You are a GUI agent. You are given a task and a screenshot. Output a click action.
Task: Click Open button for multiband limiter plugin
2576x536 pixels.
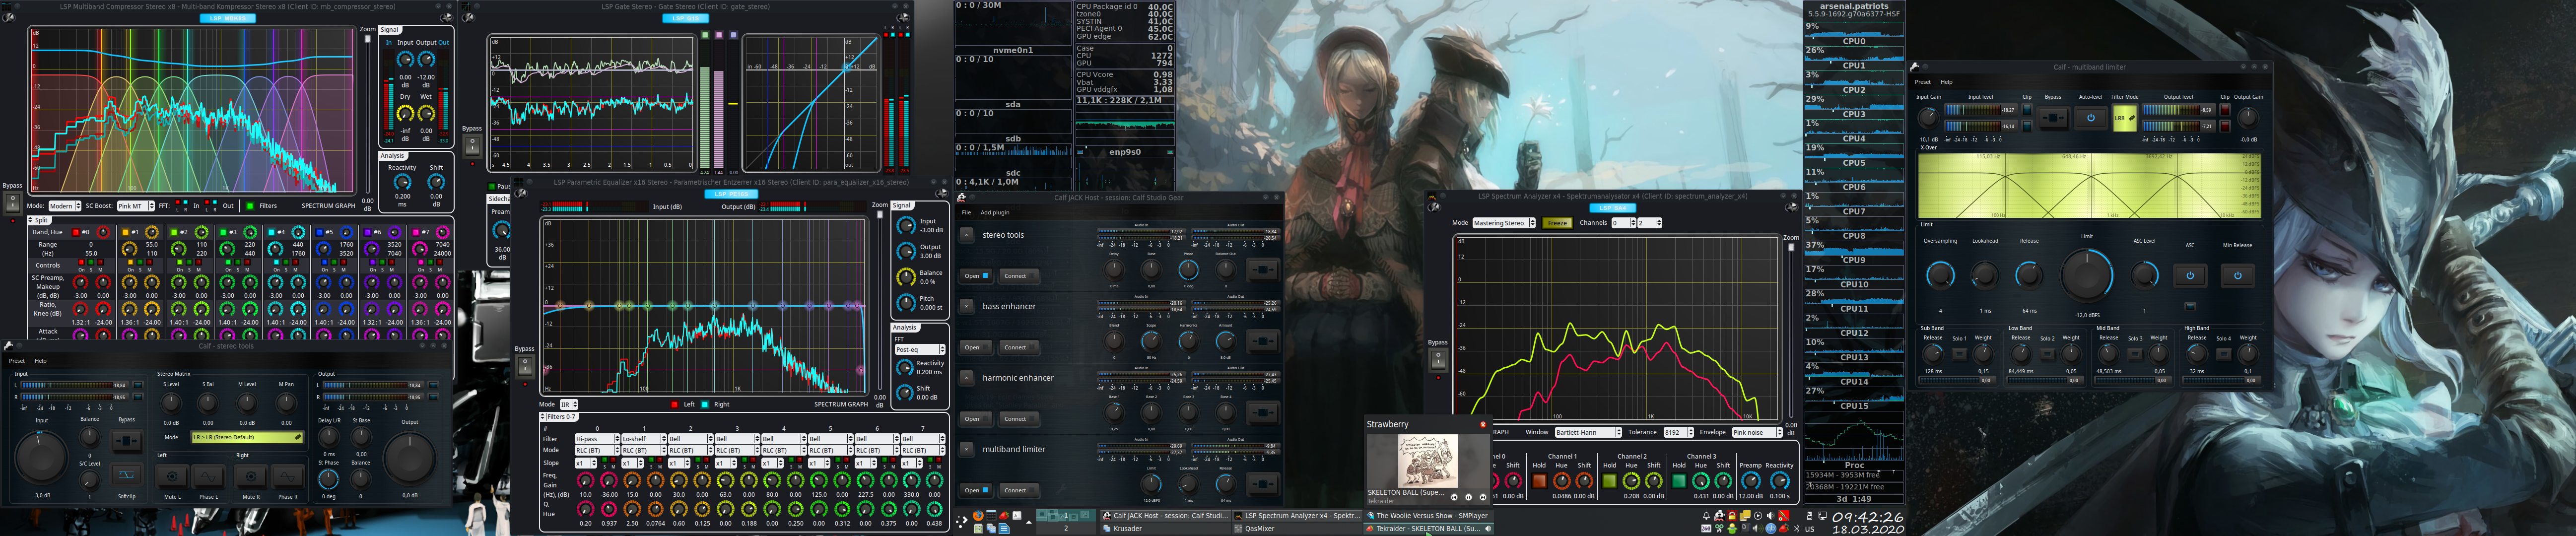(x=975, y=490)
